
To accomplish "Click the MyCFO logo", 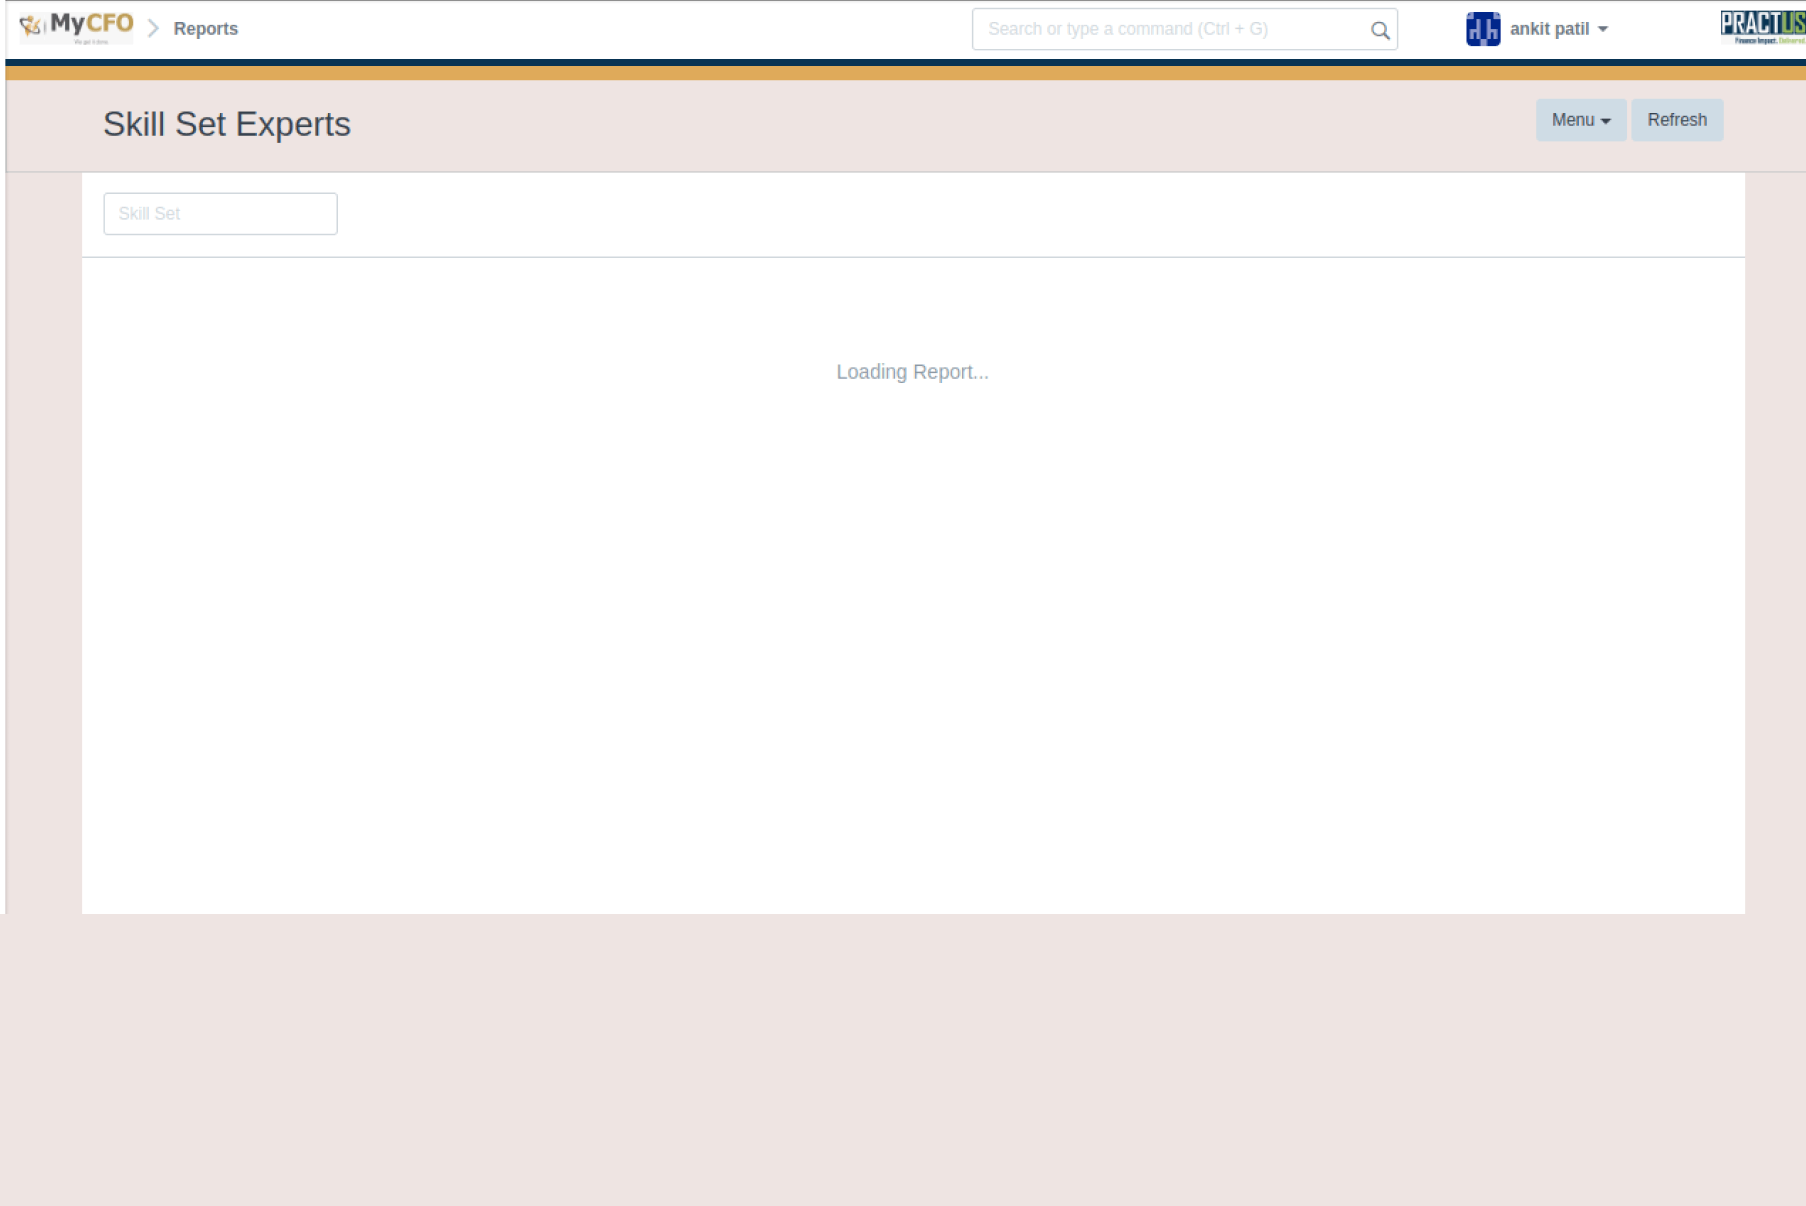I will click(x=76, y=27).
